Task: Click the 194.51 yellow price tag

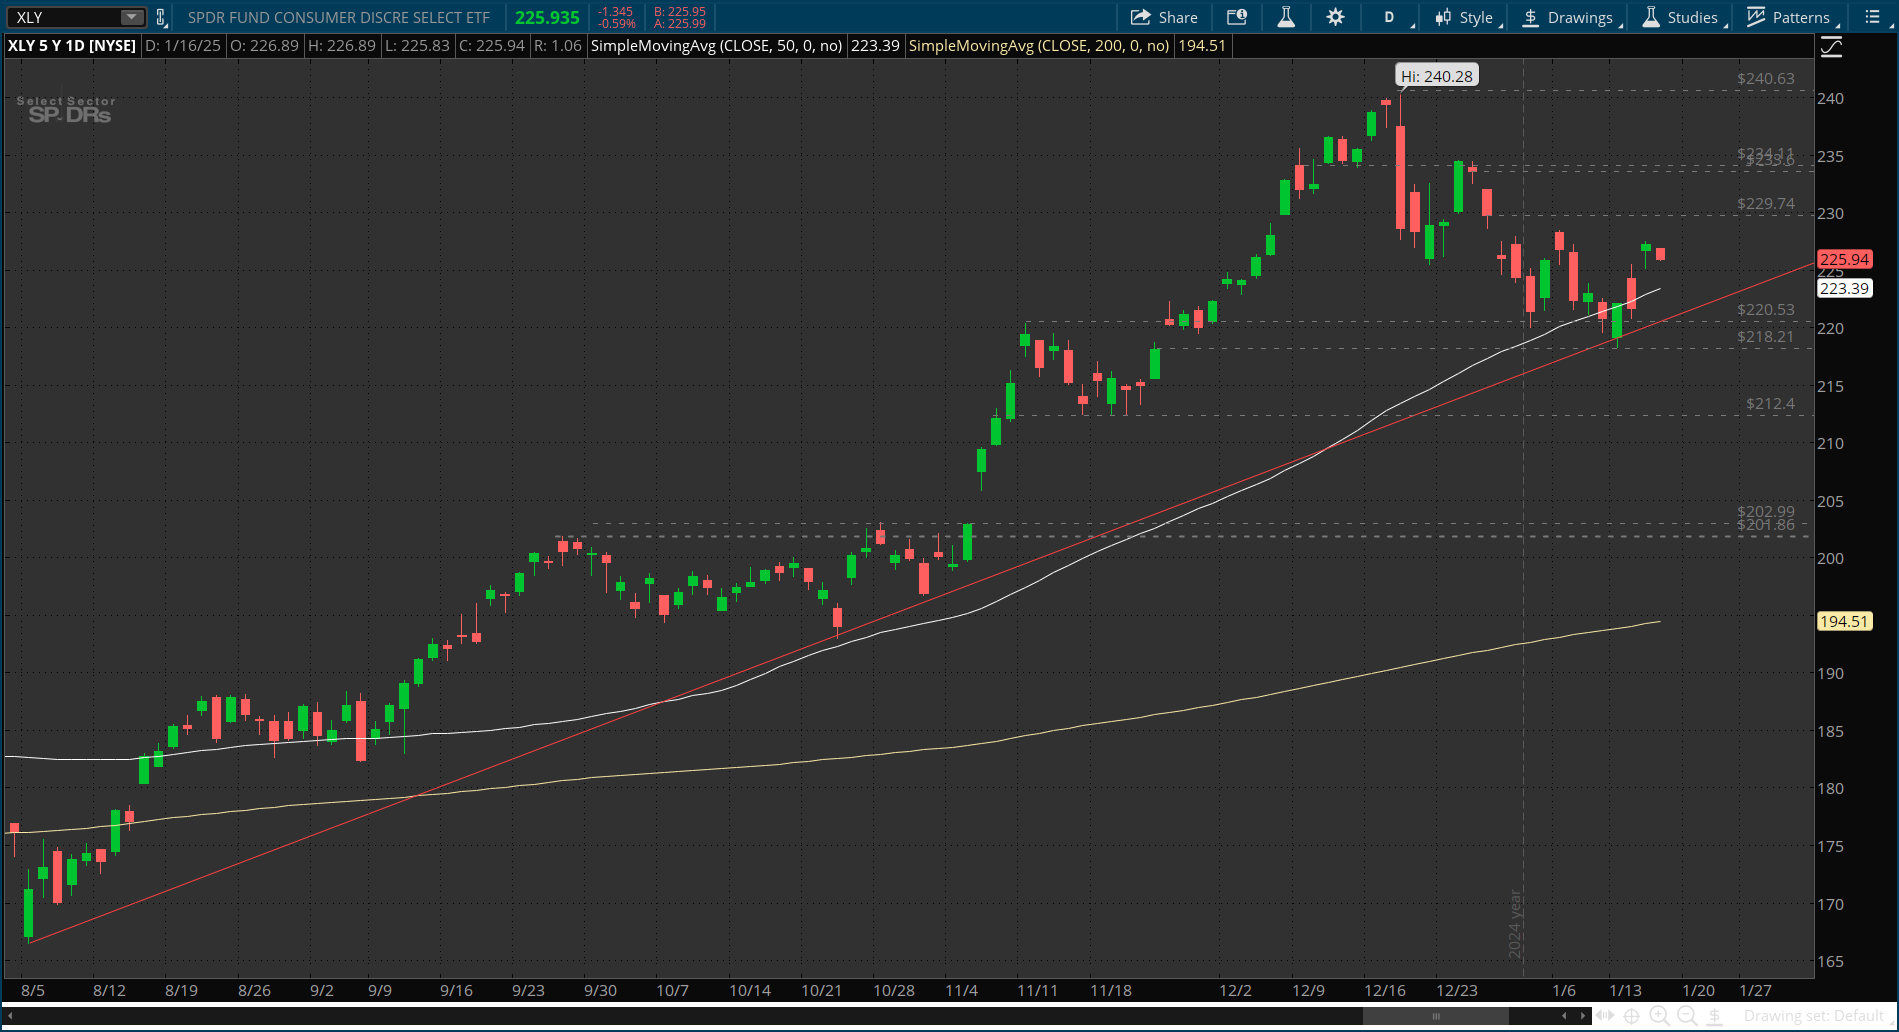Action: coord(1844,621)
